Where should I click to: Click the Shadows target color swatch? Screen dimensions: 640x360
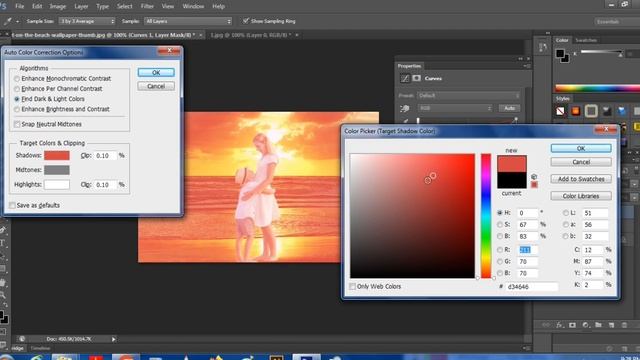tap(57, 156)
